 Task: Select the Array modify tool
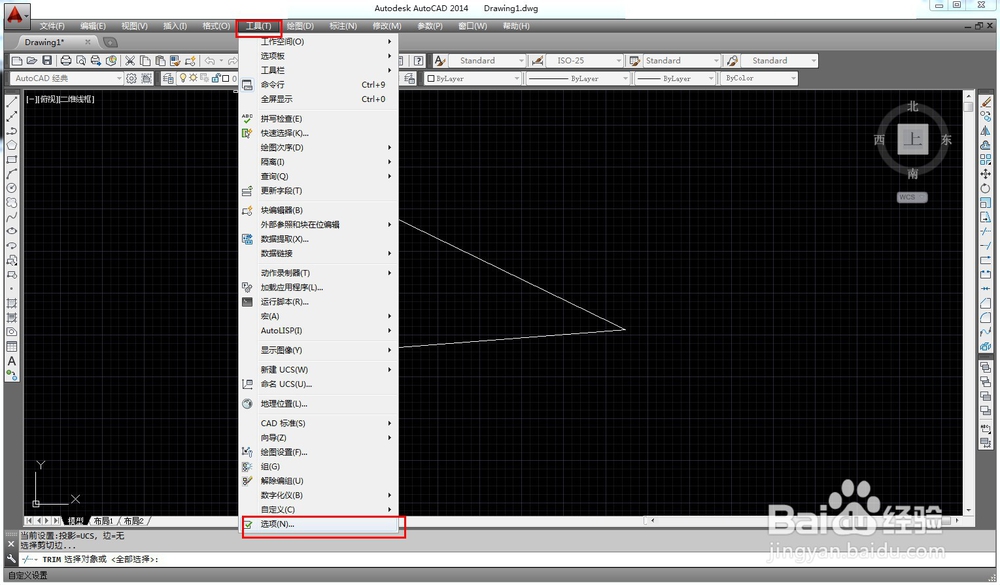point(986,159)
